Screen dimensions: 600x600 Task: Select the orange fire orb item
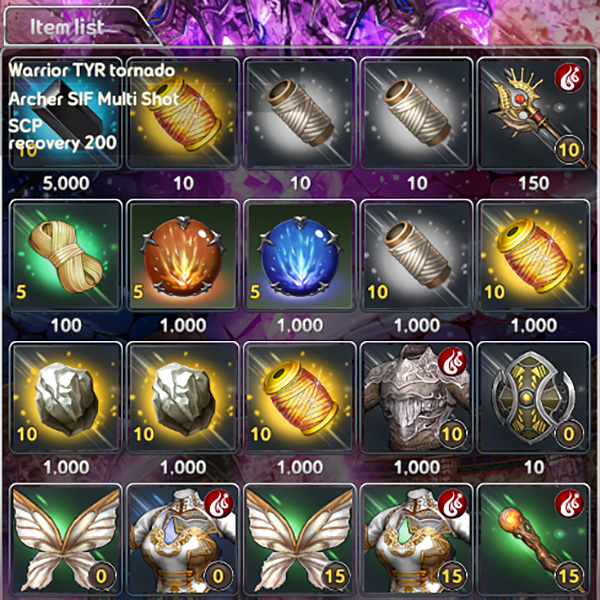tap(183, 255)
